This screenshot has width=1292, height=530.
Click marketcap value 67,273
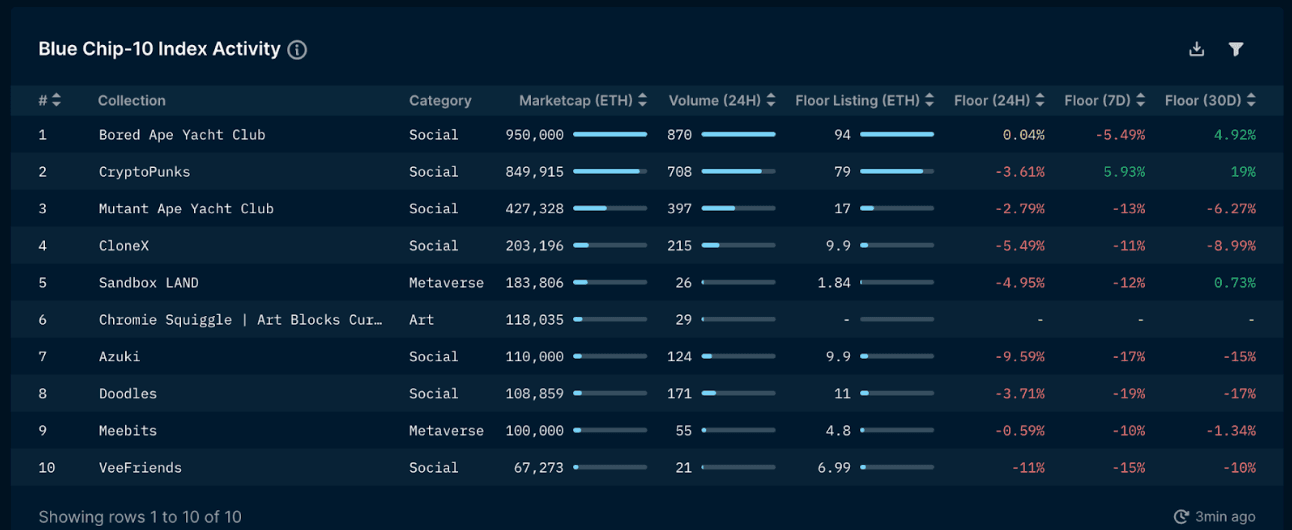539,468
